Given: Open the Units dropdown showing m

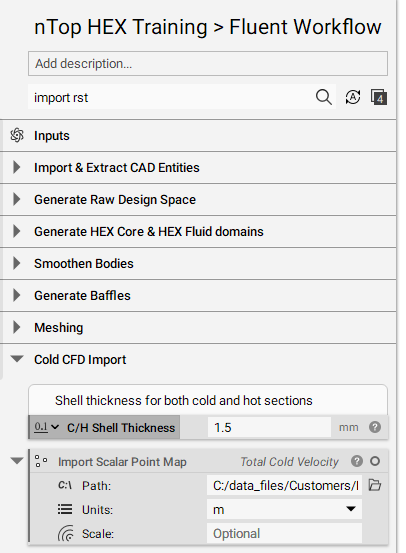Looking at the screenshot, I should (x=284, y=509).
